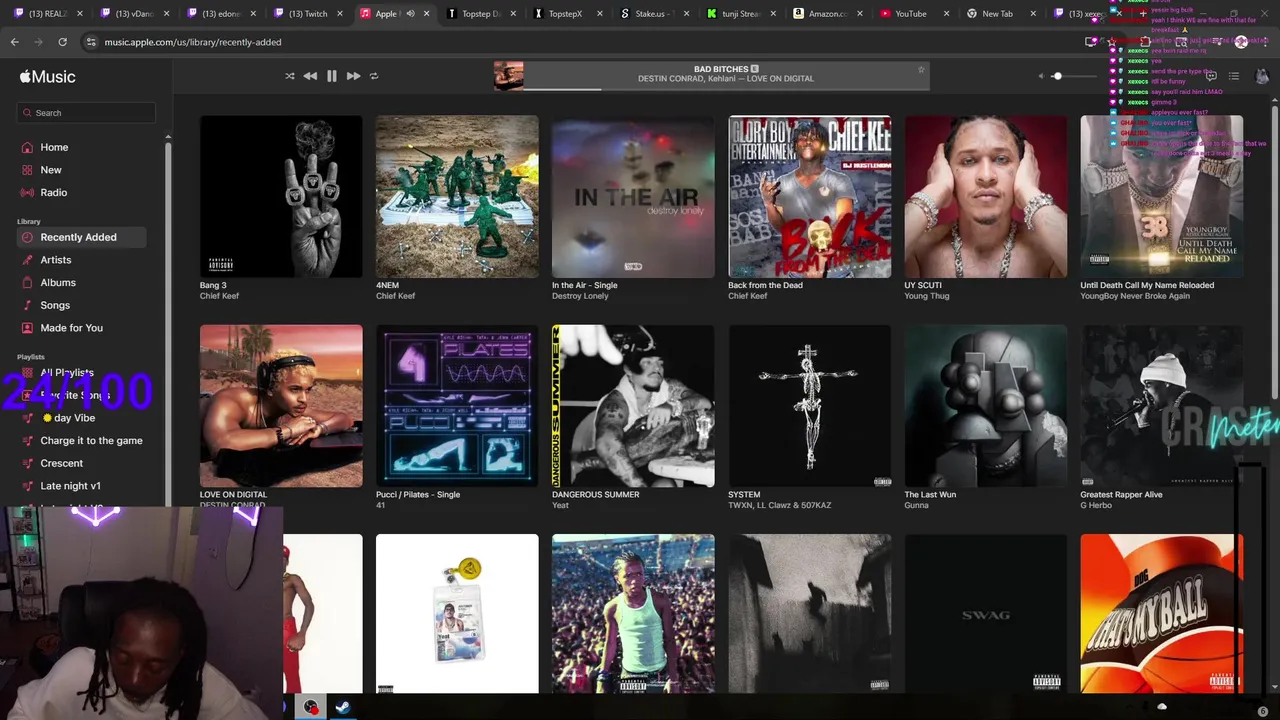
Task: Open Home in the sidebar
Action: click(81, 147)
